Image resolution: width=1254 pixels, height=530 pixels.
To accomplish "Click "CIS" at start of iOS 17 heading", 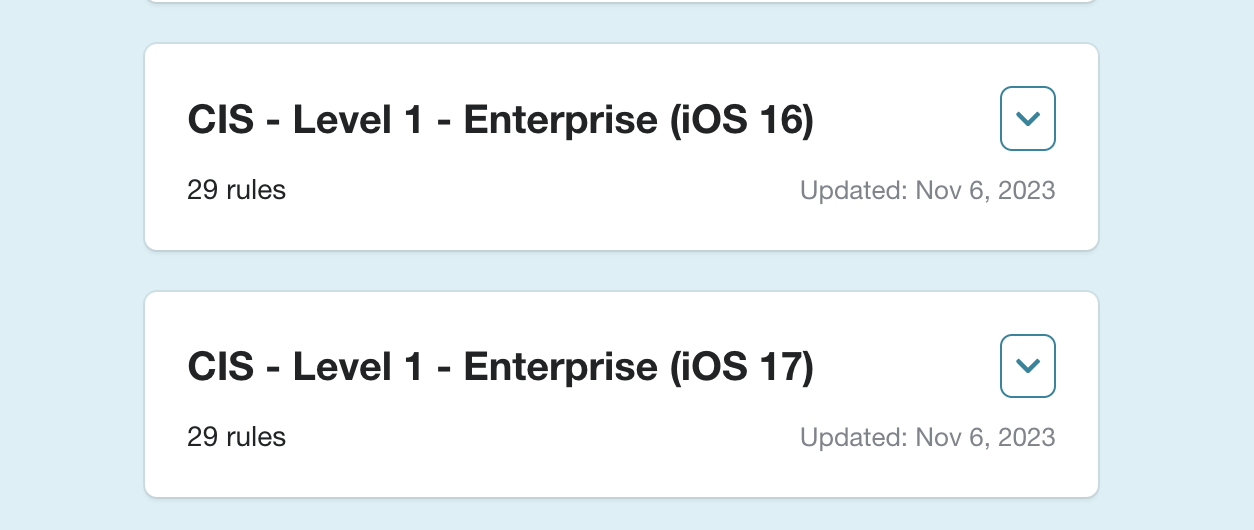I will 219,368.
